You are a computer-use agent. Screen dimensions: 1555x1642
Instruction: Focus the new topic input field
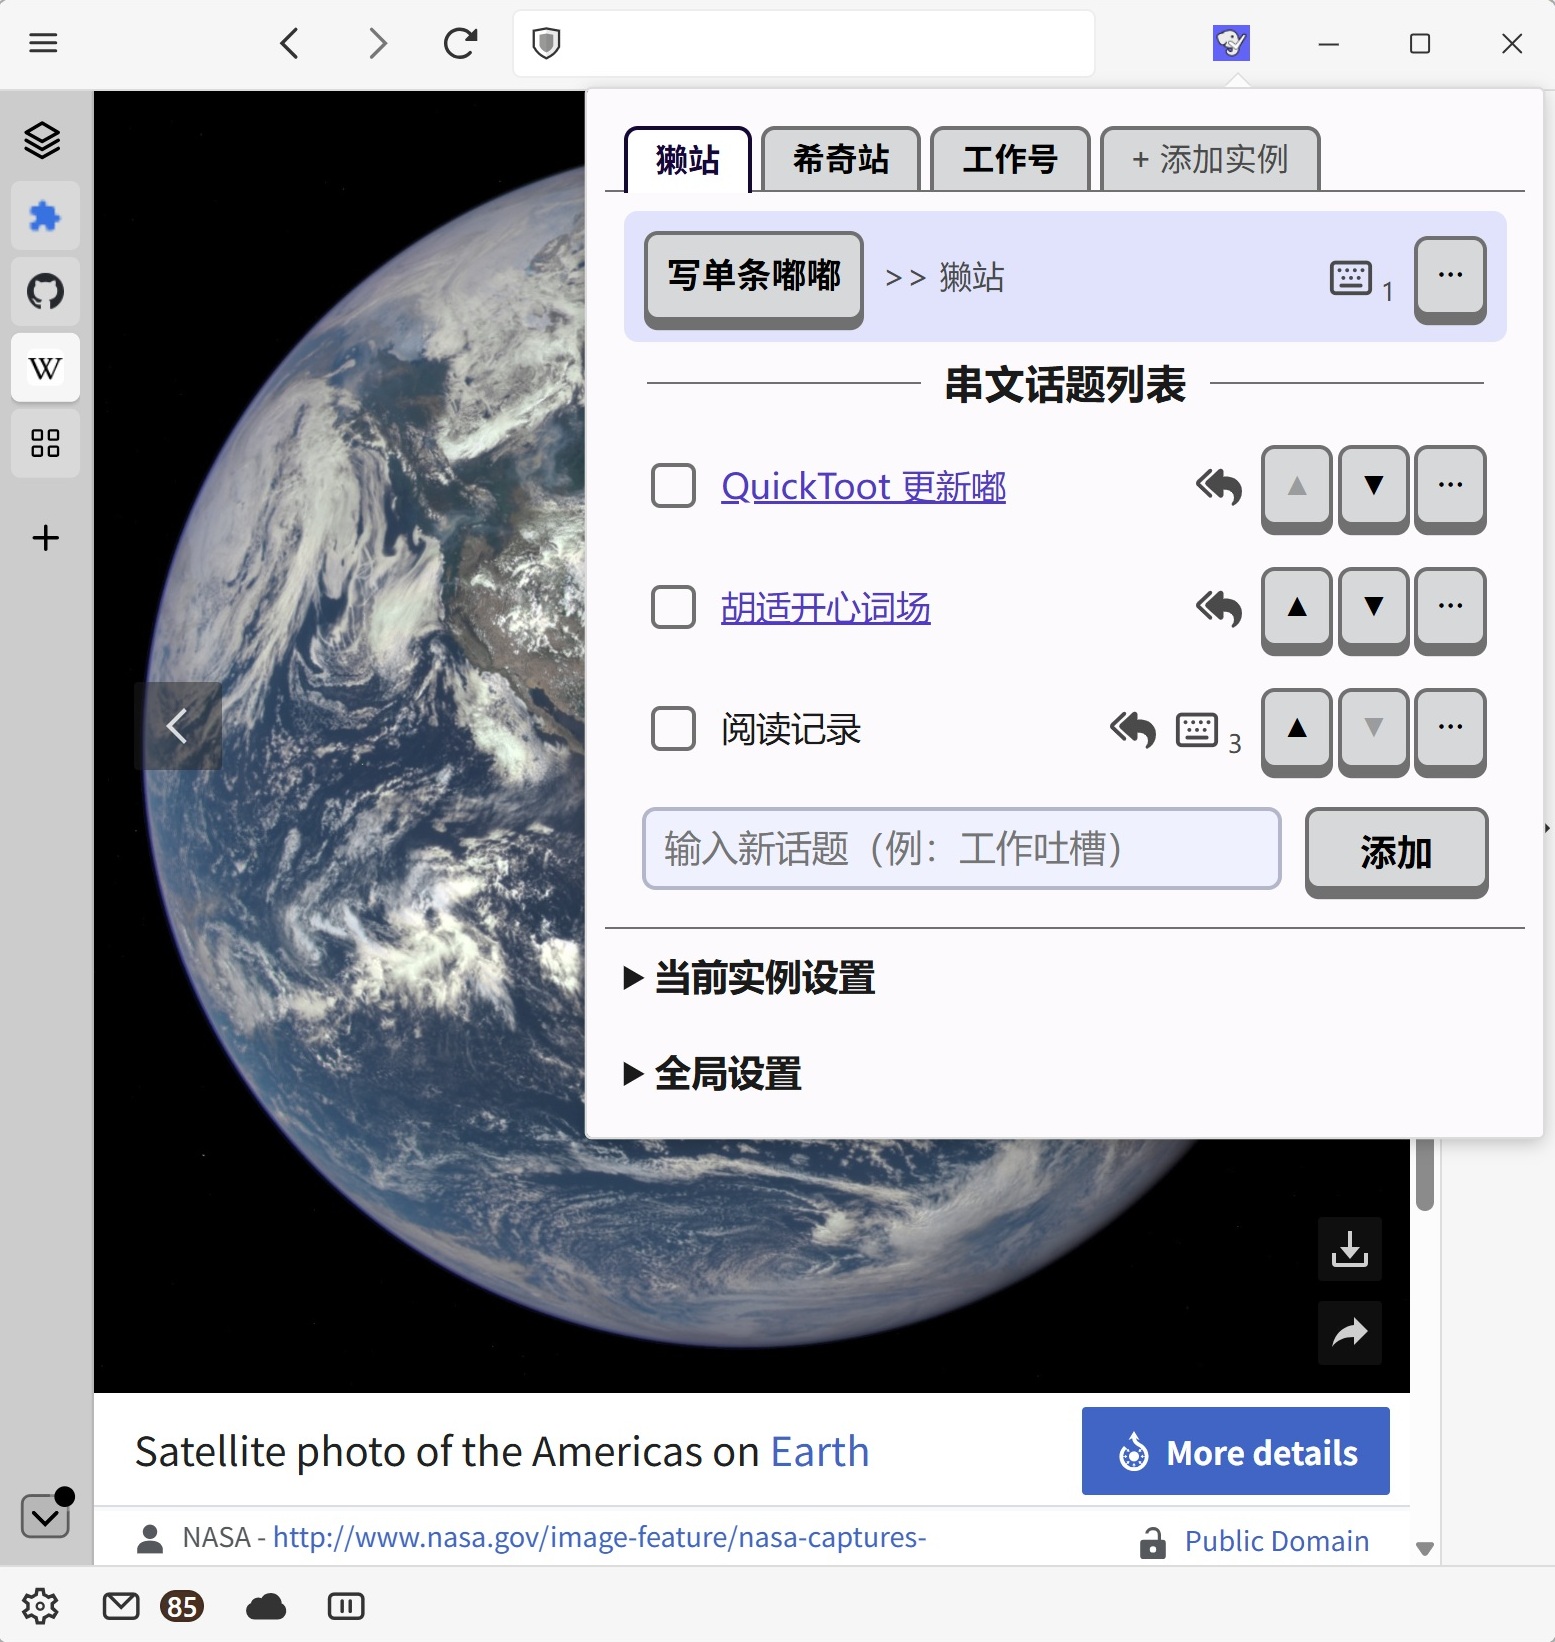(x=961, y=849)
